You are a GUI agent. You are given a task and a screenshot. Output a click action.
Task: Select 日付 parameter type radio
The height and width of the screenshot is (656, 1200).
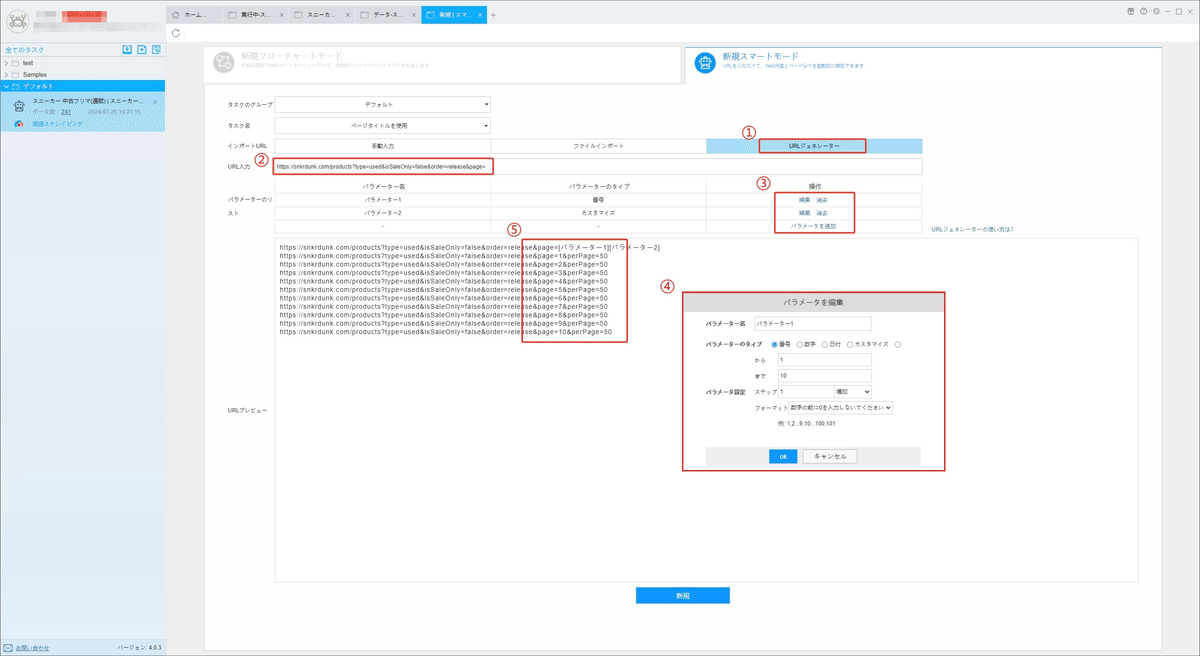825,344
